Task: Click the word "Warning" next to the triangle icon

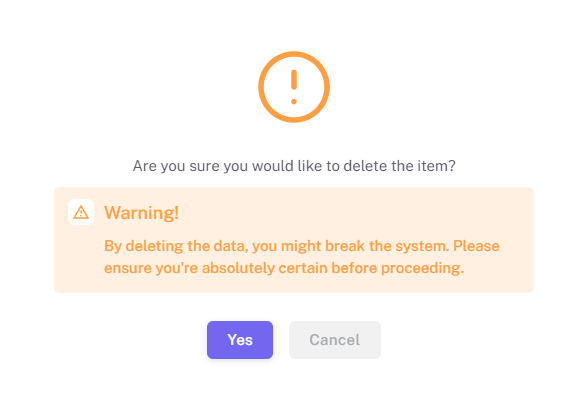Action: pos(139,213)
